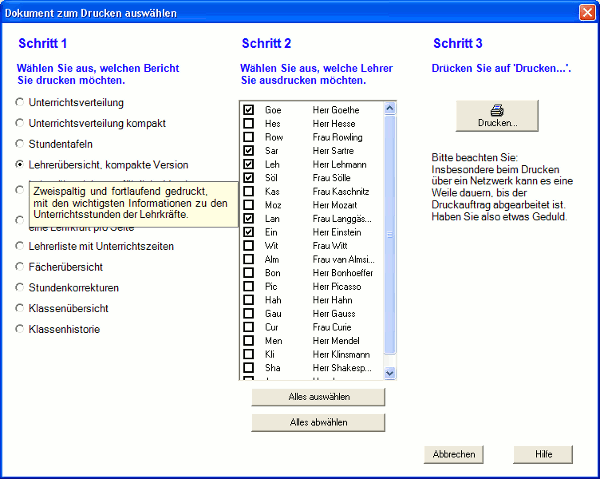Viewport: 600px width, 479px height.
Task: Click the Abbrechen button
Action: (x=453, y=454)
